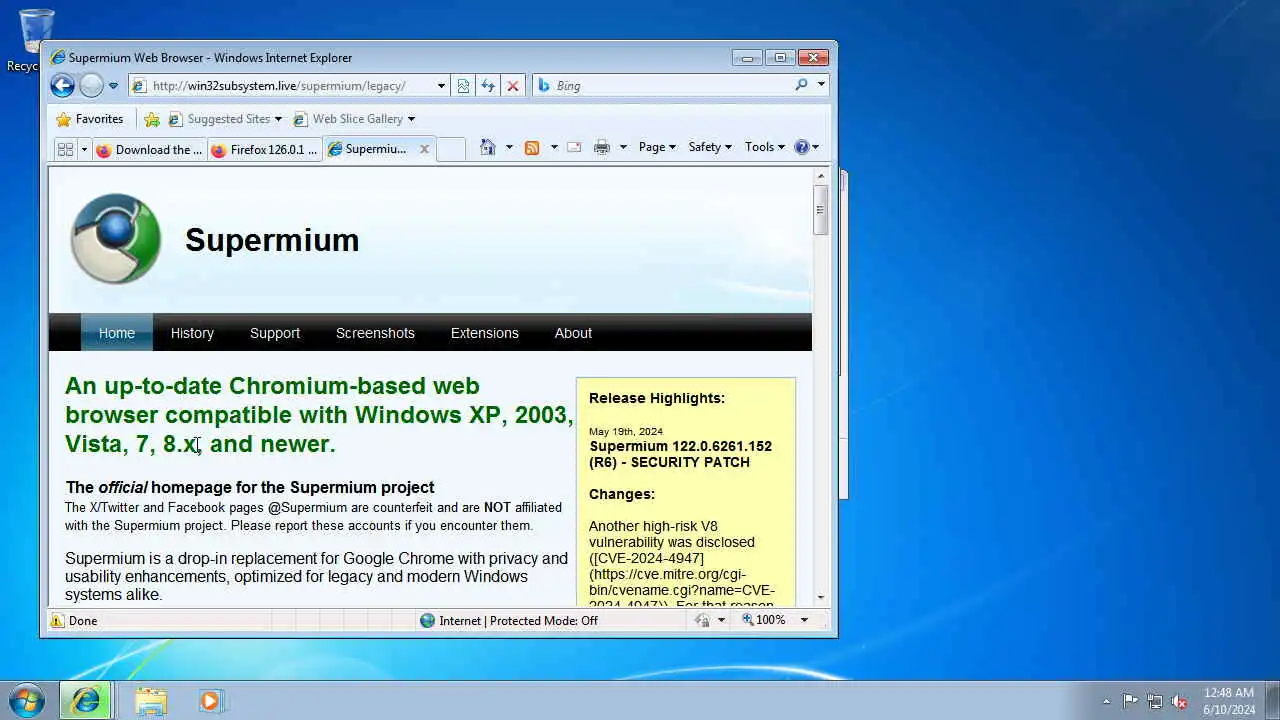Image resolution: width=1280 pixels, height=720 pixels.
Task: Click the greyed Forward arrow button
Action: tap(91, 86)
